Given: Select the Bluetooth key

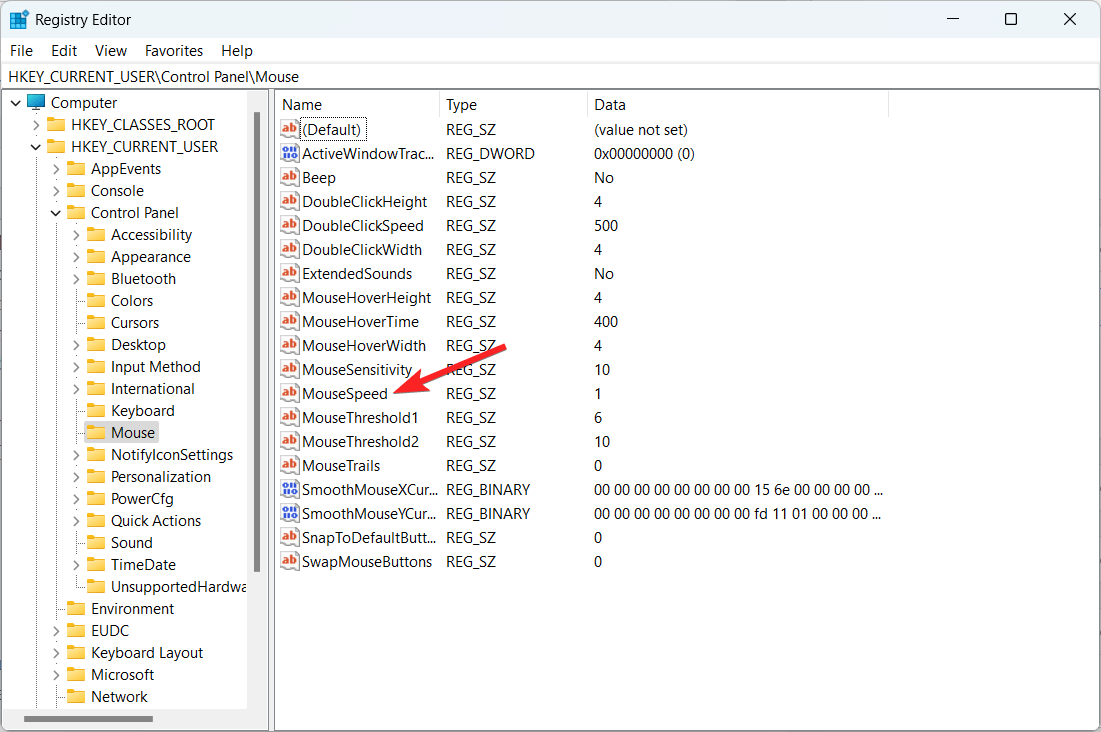Looking at the screenshot, I should 143,279.
